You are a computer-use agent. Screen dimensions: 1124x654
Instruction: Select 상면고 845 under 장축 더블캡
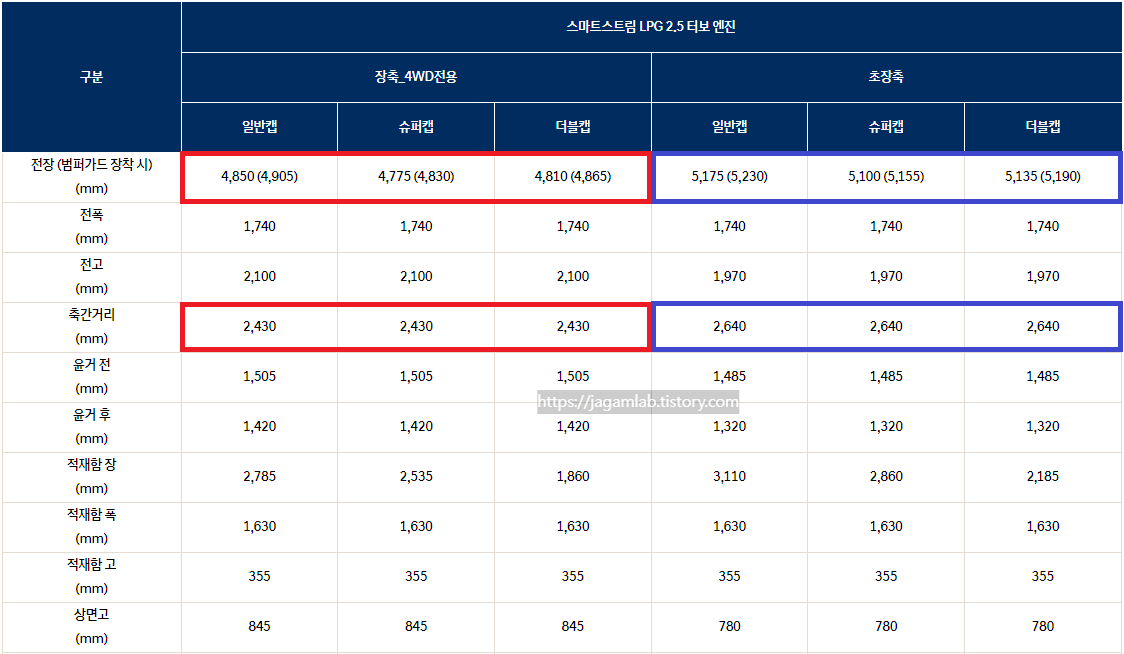(x=573, y=627)
